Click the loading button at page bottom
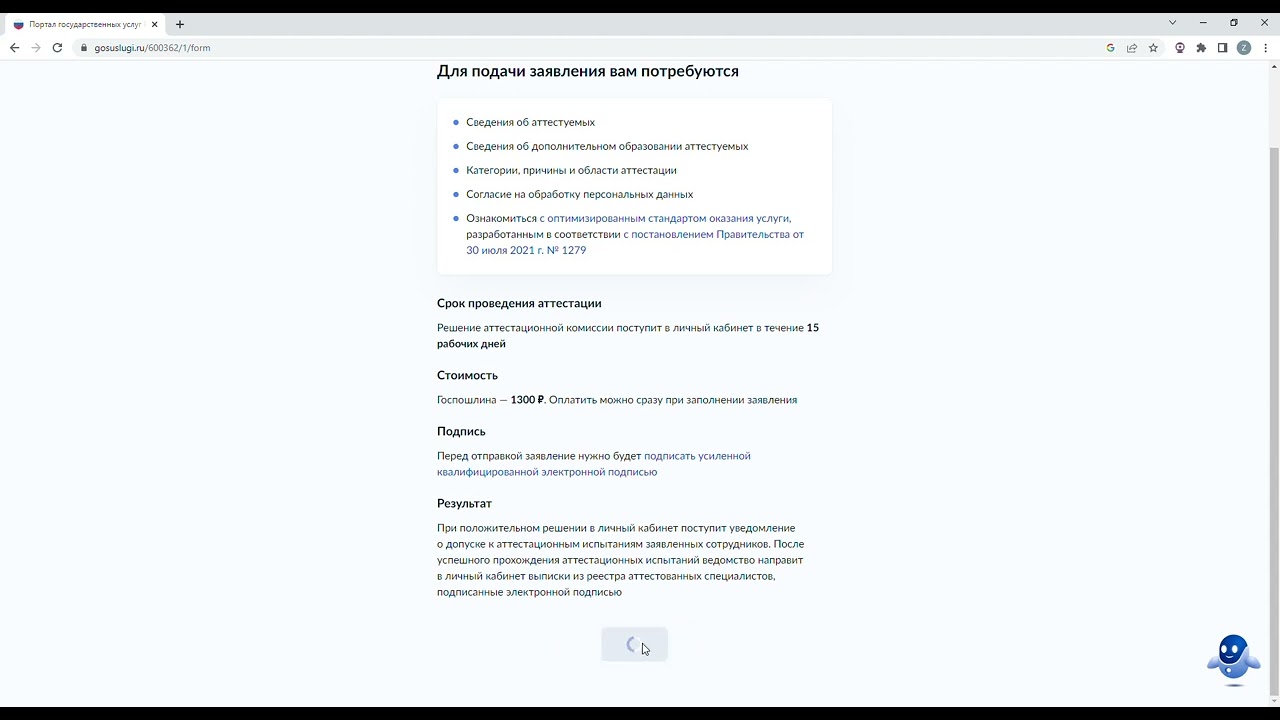Viewport: 1280px width, 720px height. click(x=634, y=645)
